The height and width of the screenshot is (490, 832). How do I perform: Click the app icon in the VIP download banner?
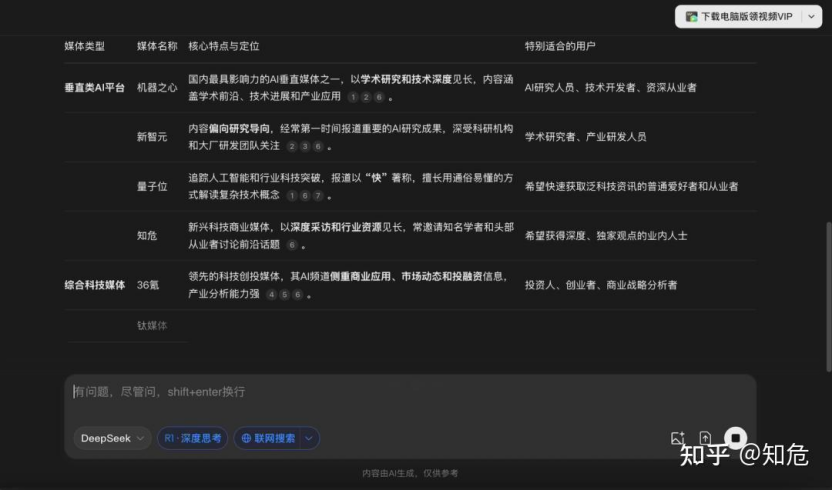(691, 16)
